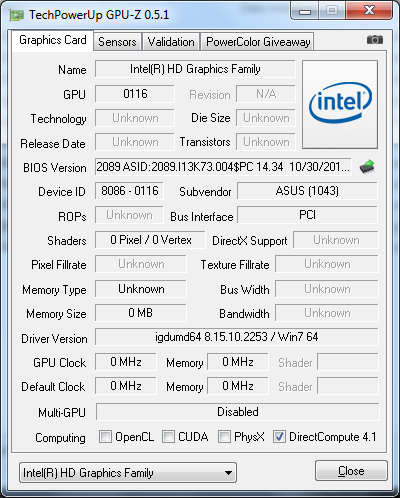Click the 'Memory Size' label

(56, 314)
